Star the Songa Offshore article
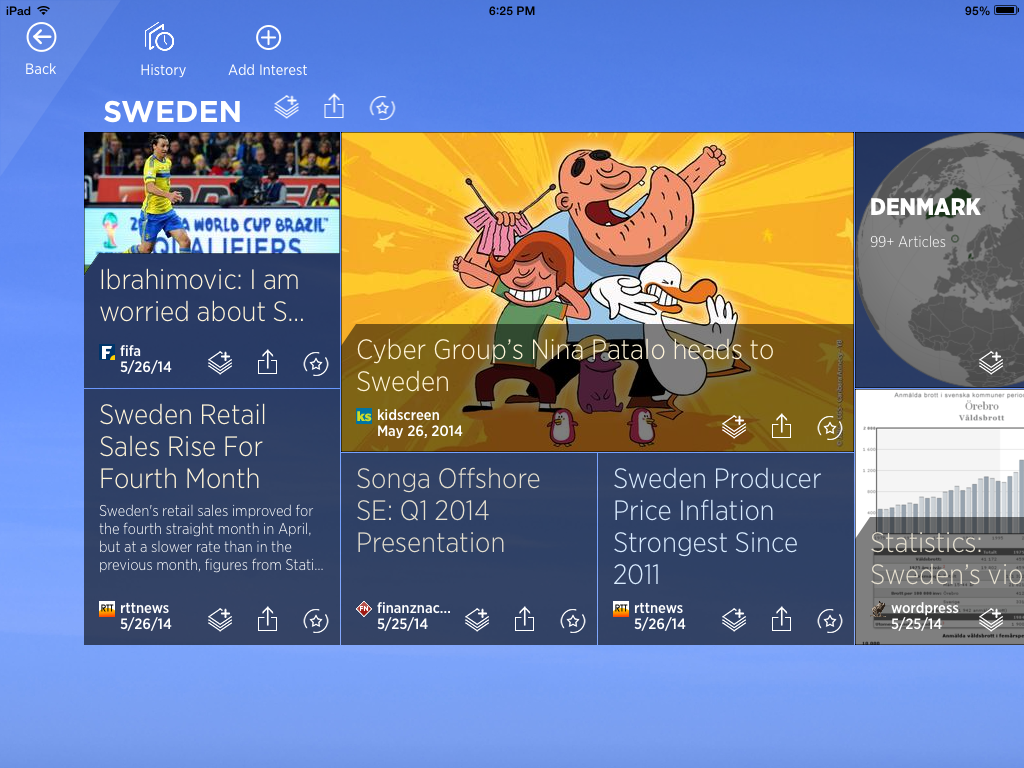The width and height of the screenshot is (1024, 768). click(573, 621)
